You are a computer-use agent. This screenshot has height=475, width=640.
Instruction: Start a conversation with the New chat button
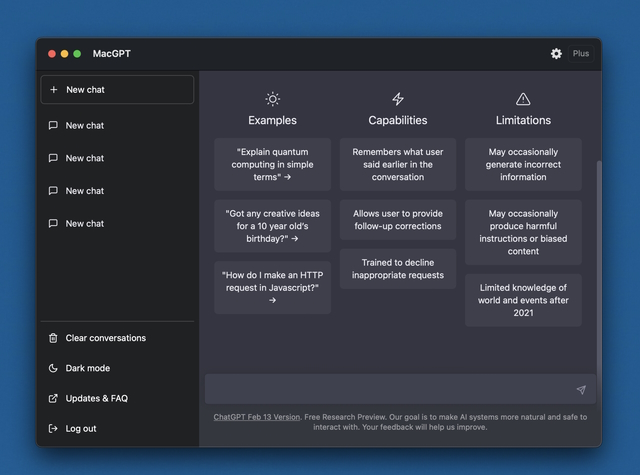point(117,89)
